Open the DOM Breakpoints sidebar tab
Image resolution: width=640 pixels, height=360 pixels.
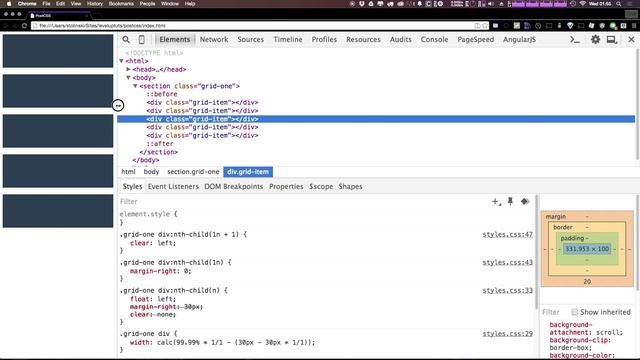click(233, 187)
